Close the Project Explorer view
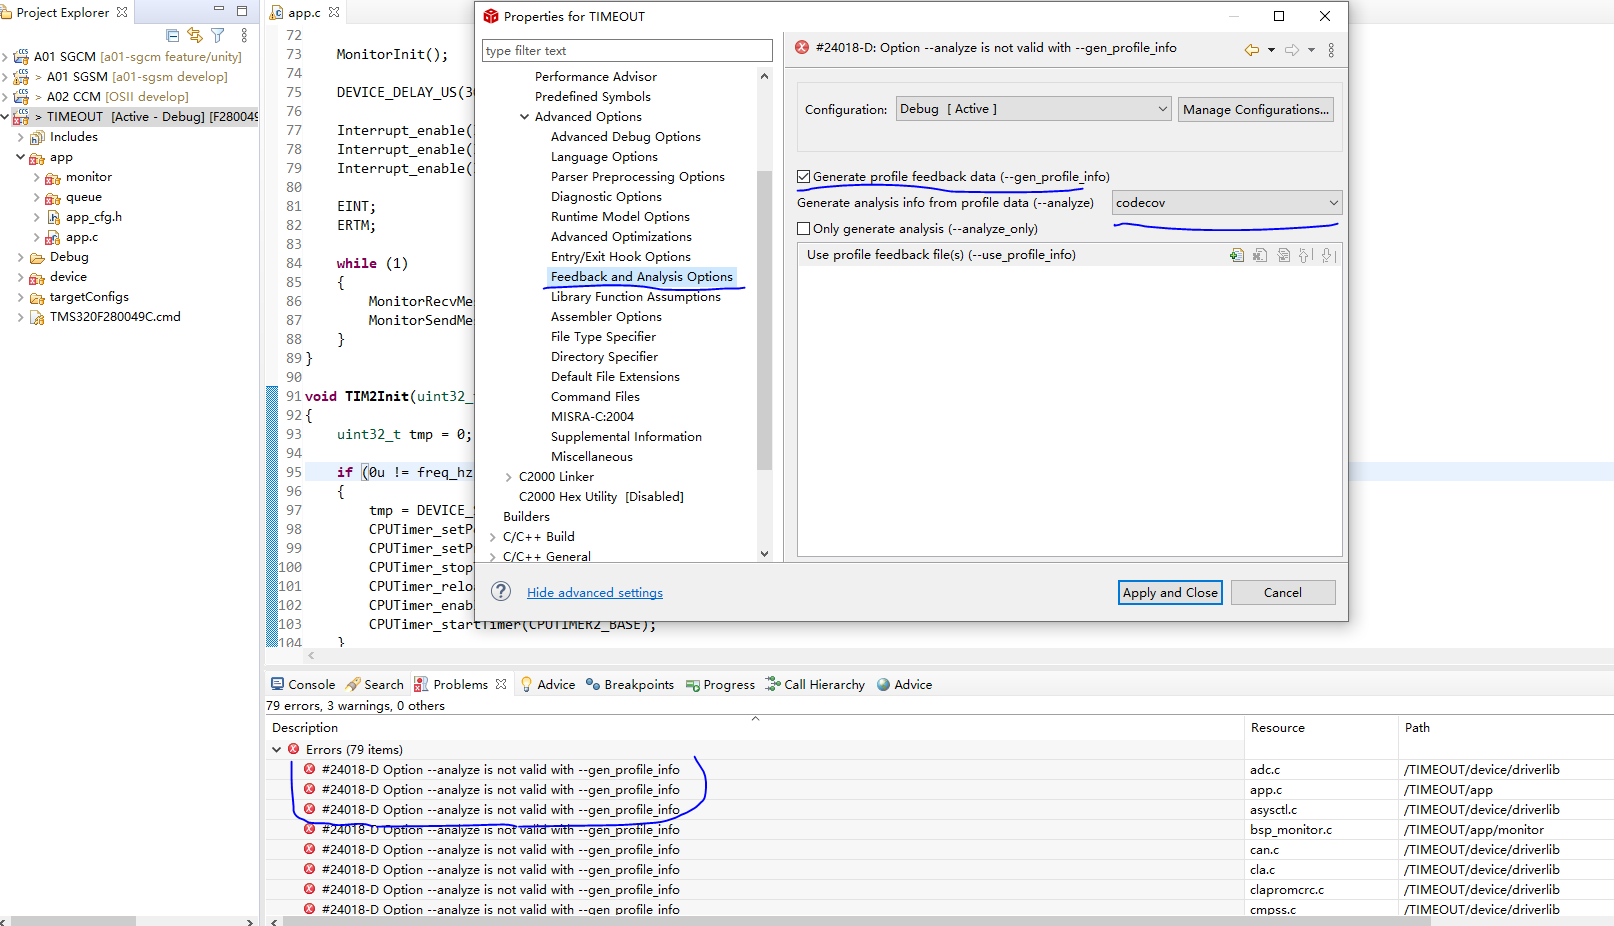The height and width of the screenshot is (926, 1614). tap(122, 12)
